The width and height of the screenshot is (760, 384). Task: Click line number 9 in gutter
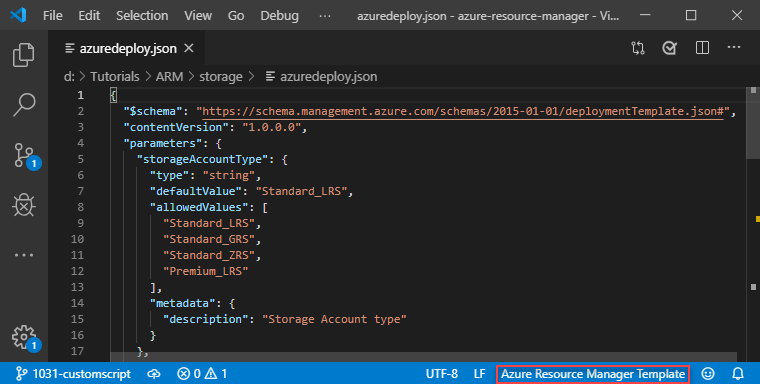click(x=80, y=223)
